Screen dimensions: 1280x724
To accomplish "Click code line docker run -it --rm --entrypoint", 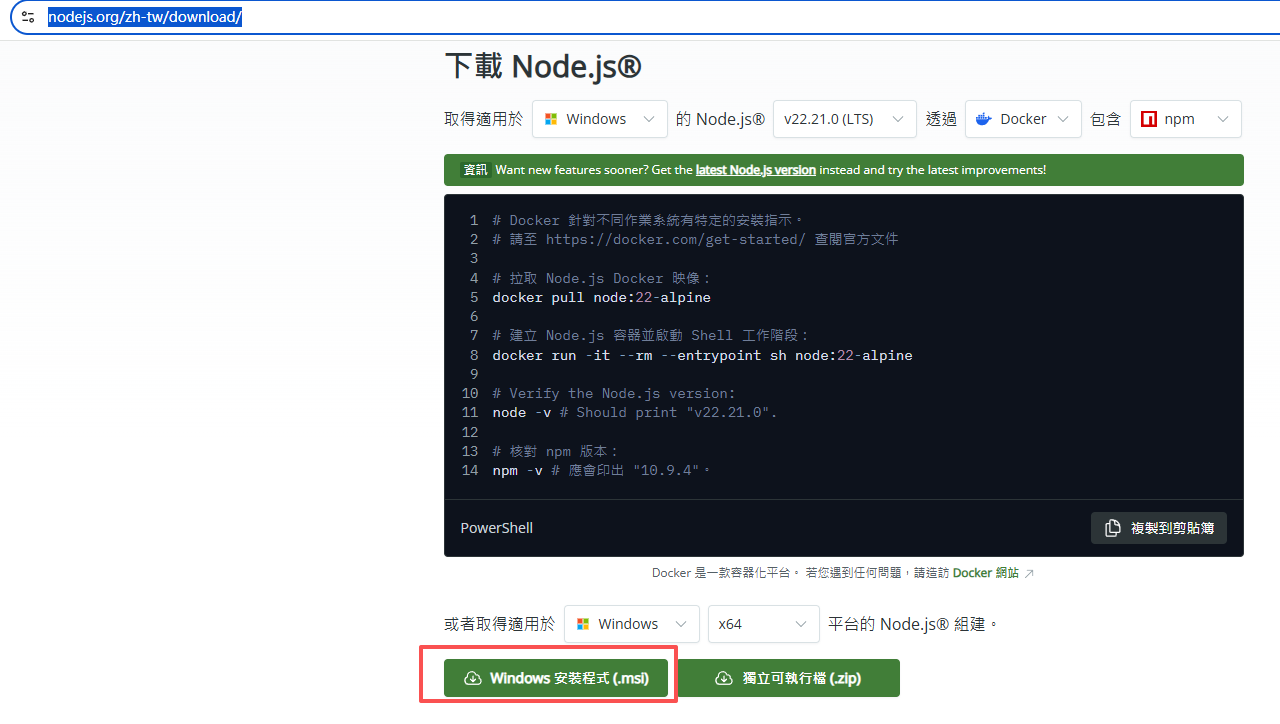I will click(x=702, y=355).
